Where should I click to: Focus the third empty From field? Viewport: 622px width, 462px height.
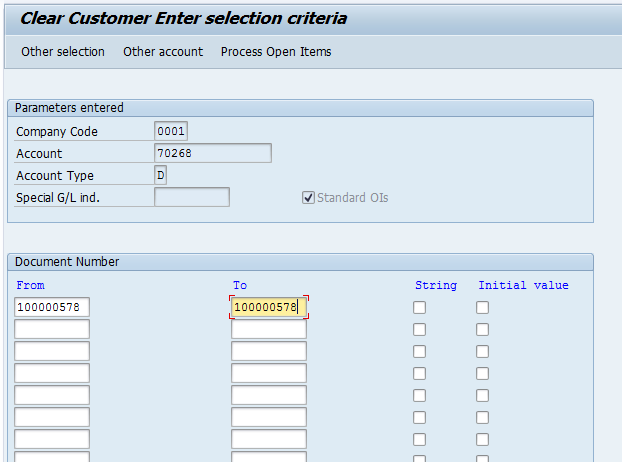(x=52, y=351)
